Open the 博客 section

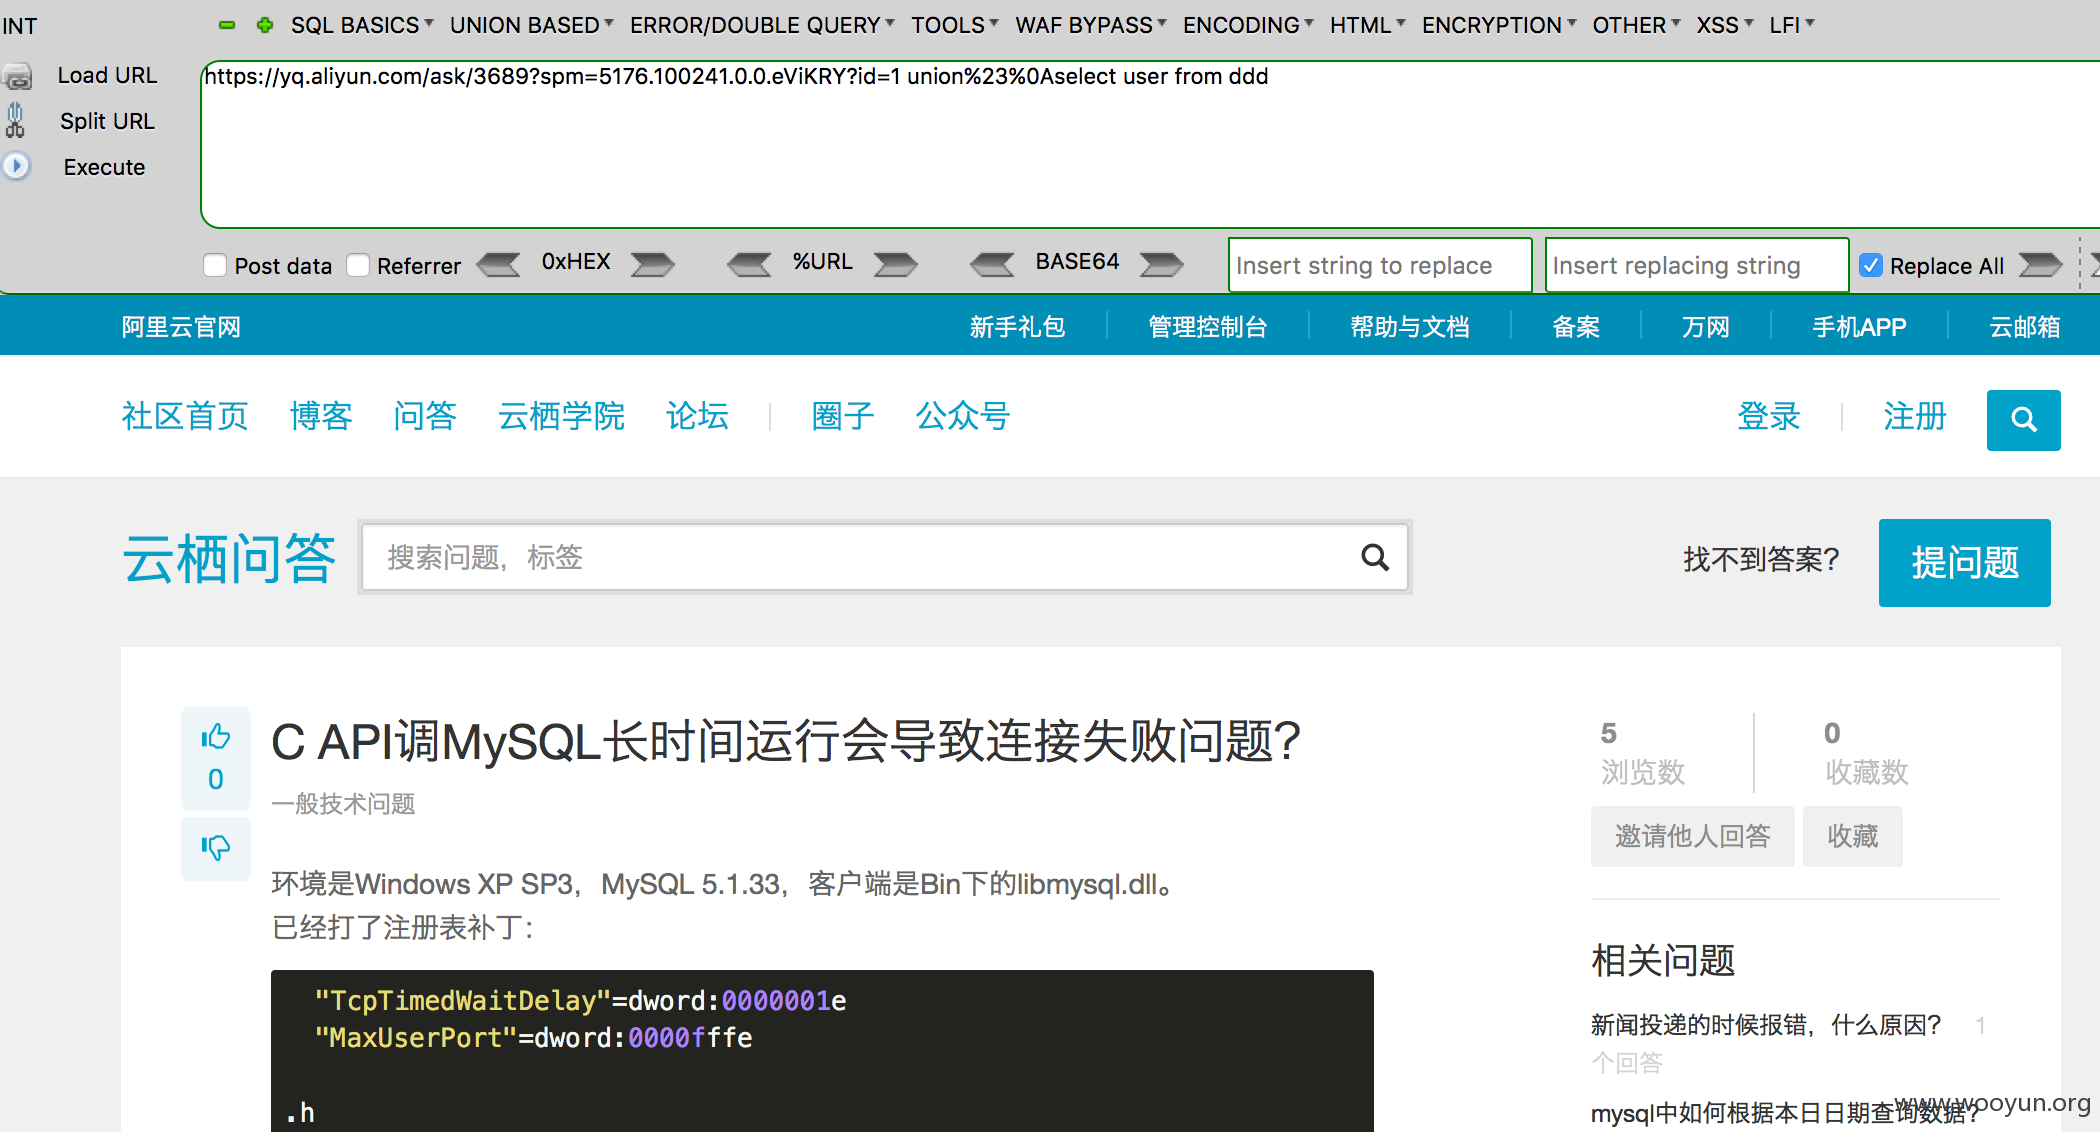coord(321,416)
